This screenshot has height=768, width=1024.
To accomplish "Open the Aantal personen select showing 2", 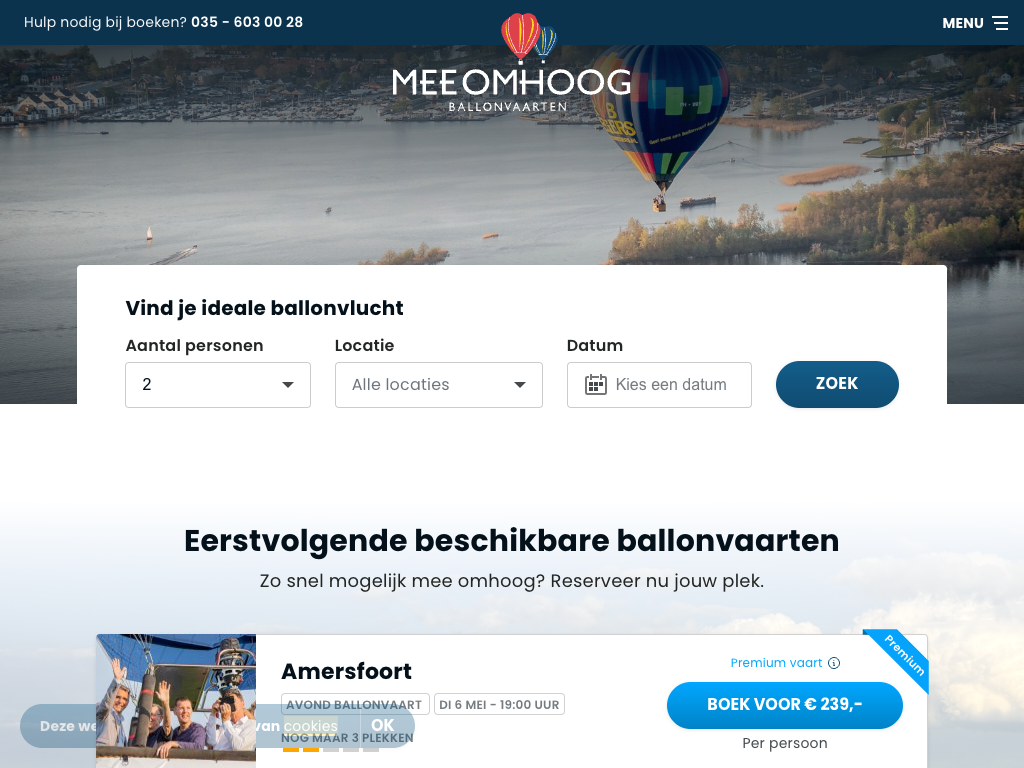I will (218, 385).
